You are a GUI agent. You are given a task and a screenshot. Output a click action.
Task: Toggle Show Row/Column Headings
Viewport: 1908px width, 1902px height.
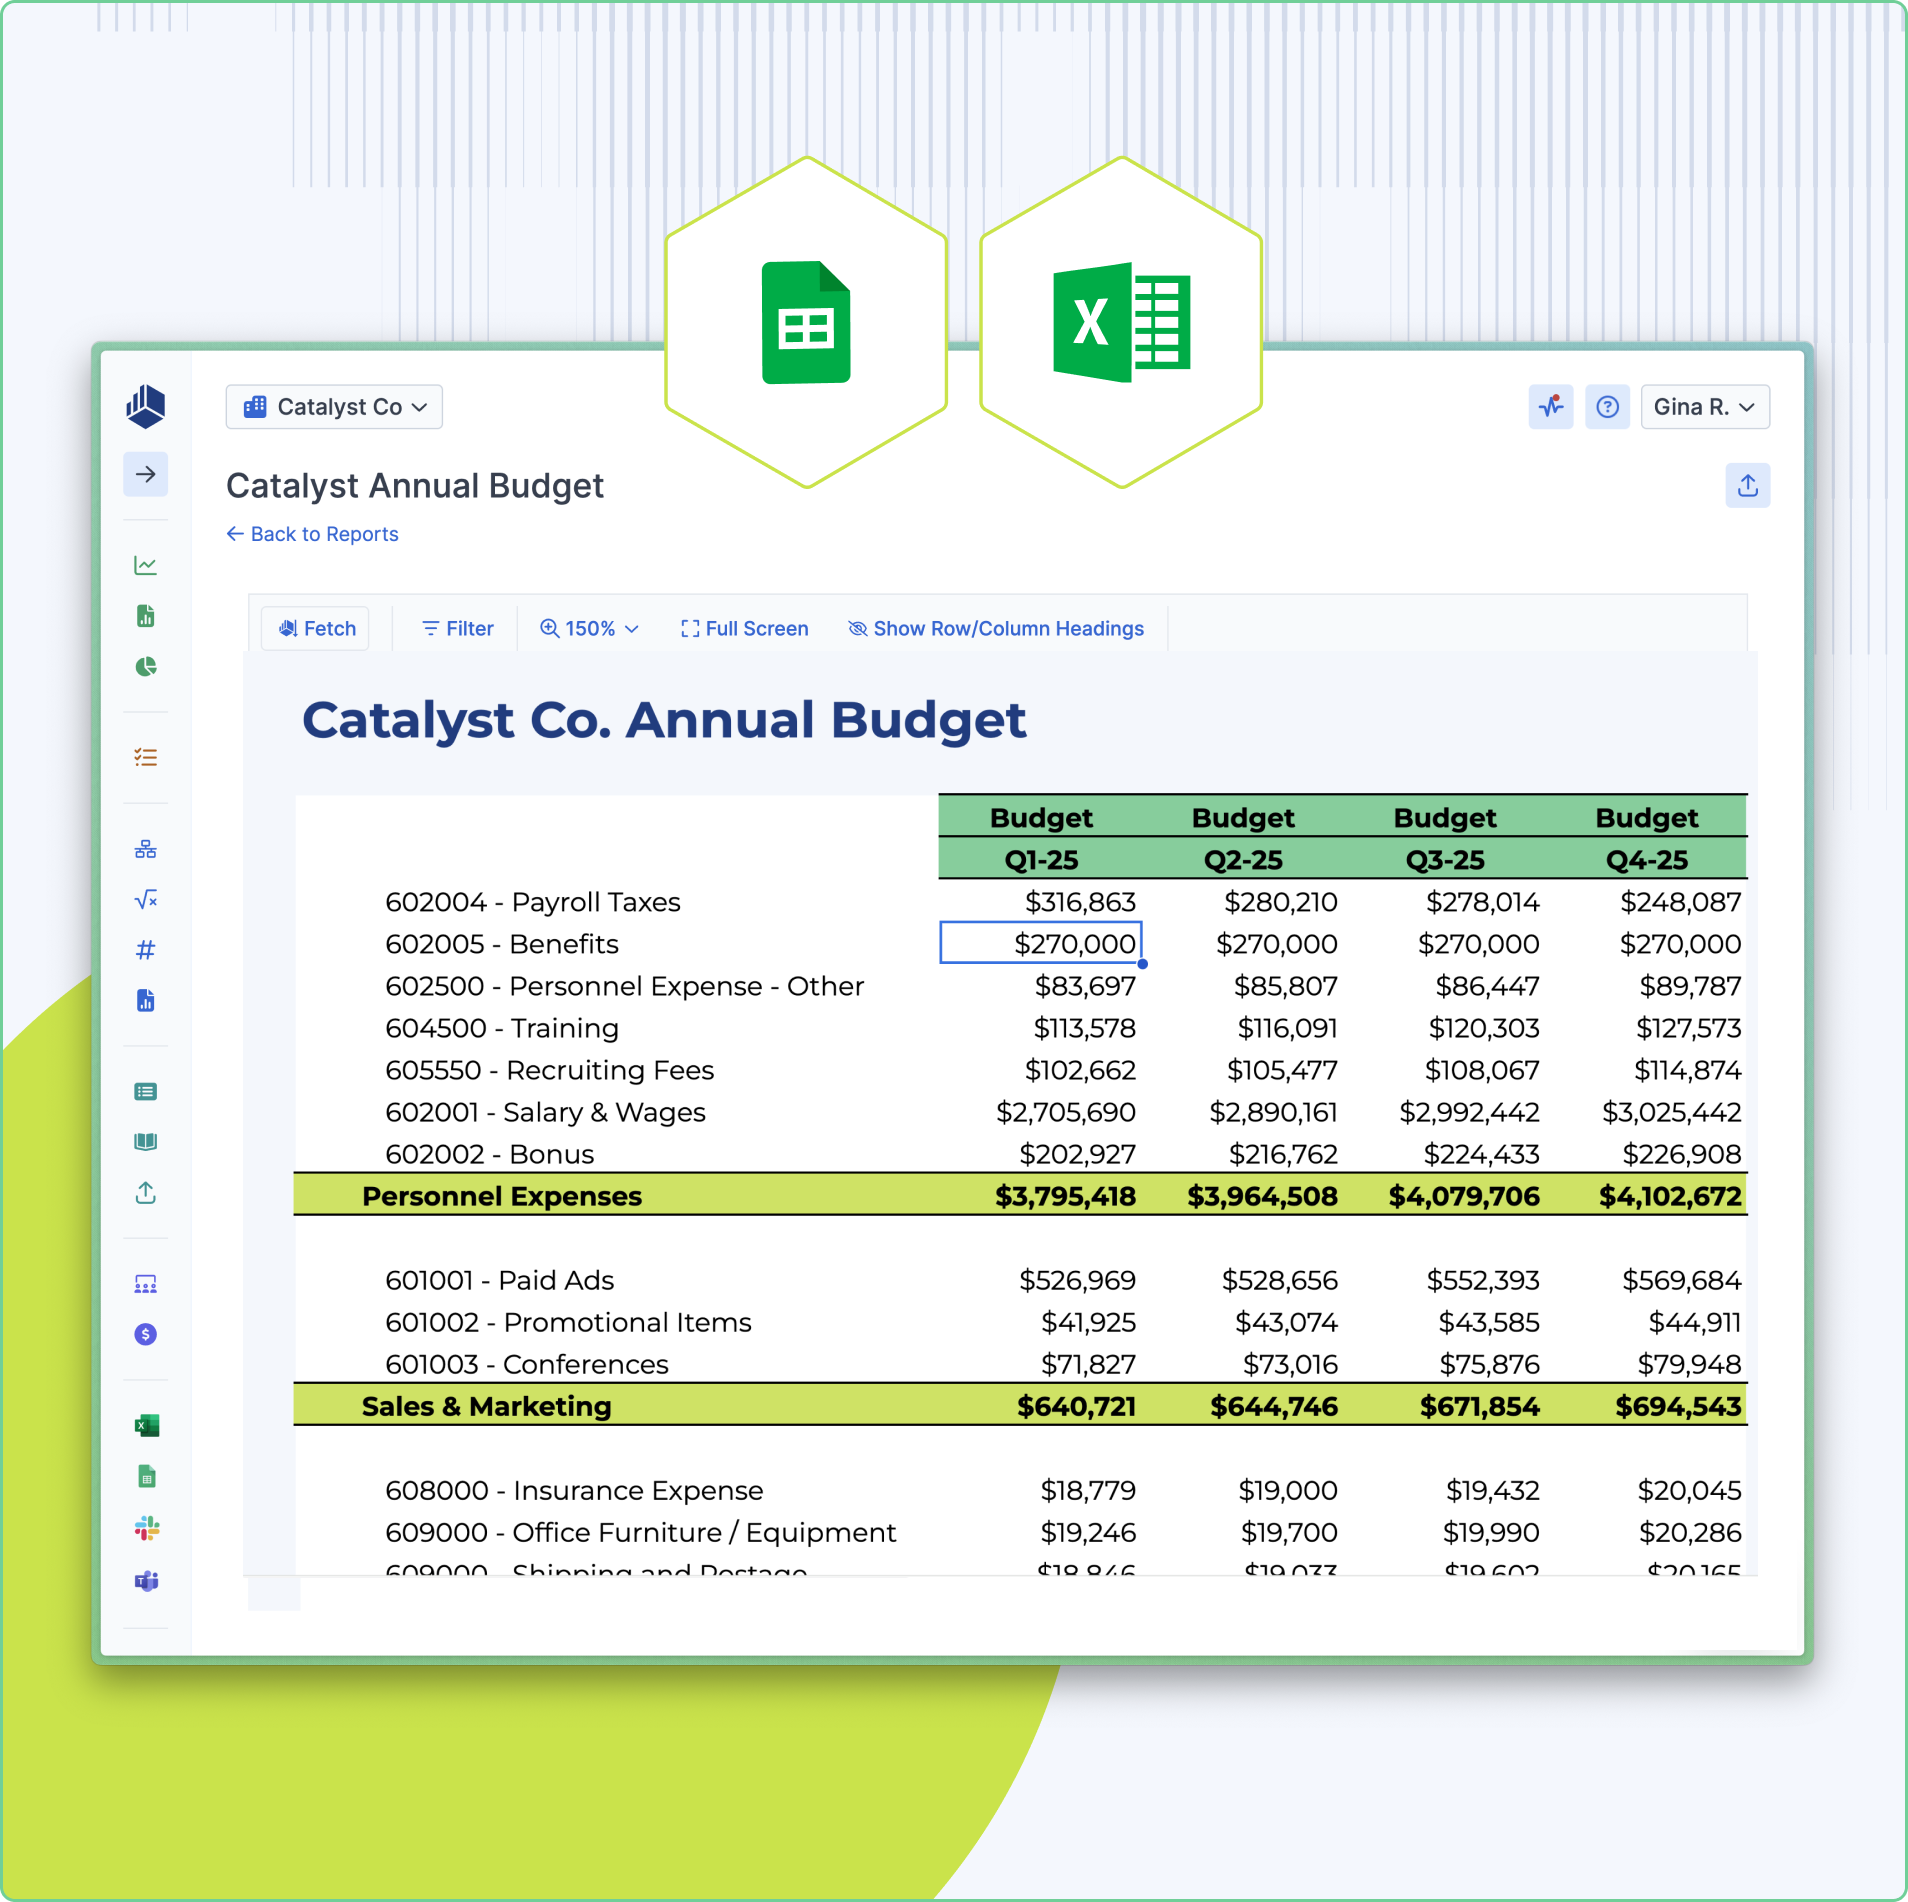click(x=996, y=629)
